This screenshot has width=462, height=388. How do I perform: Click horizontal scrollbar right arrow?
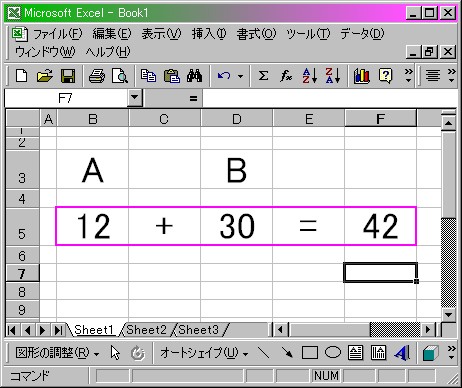coord(428,330)
